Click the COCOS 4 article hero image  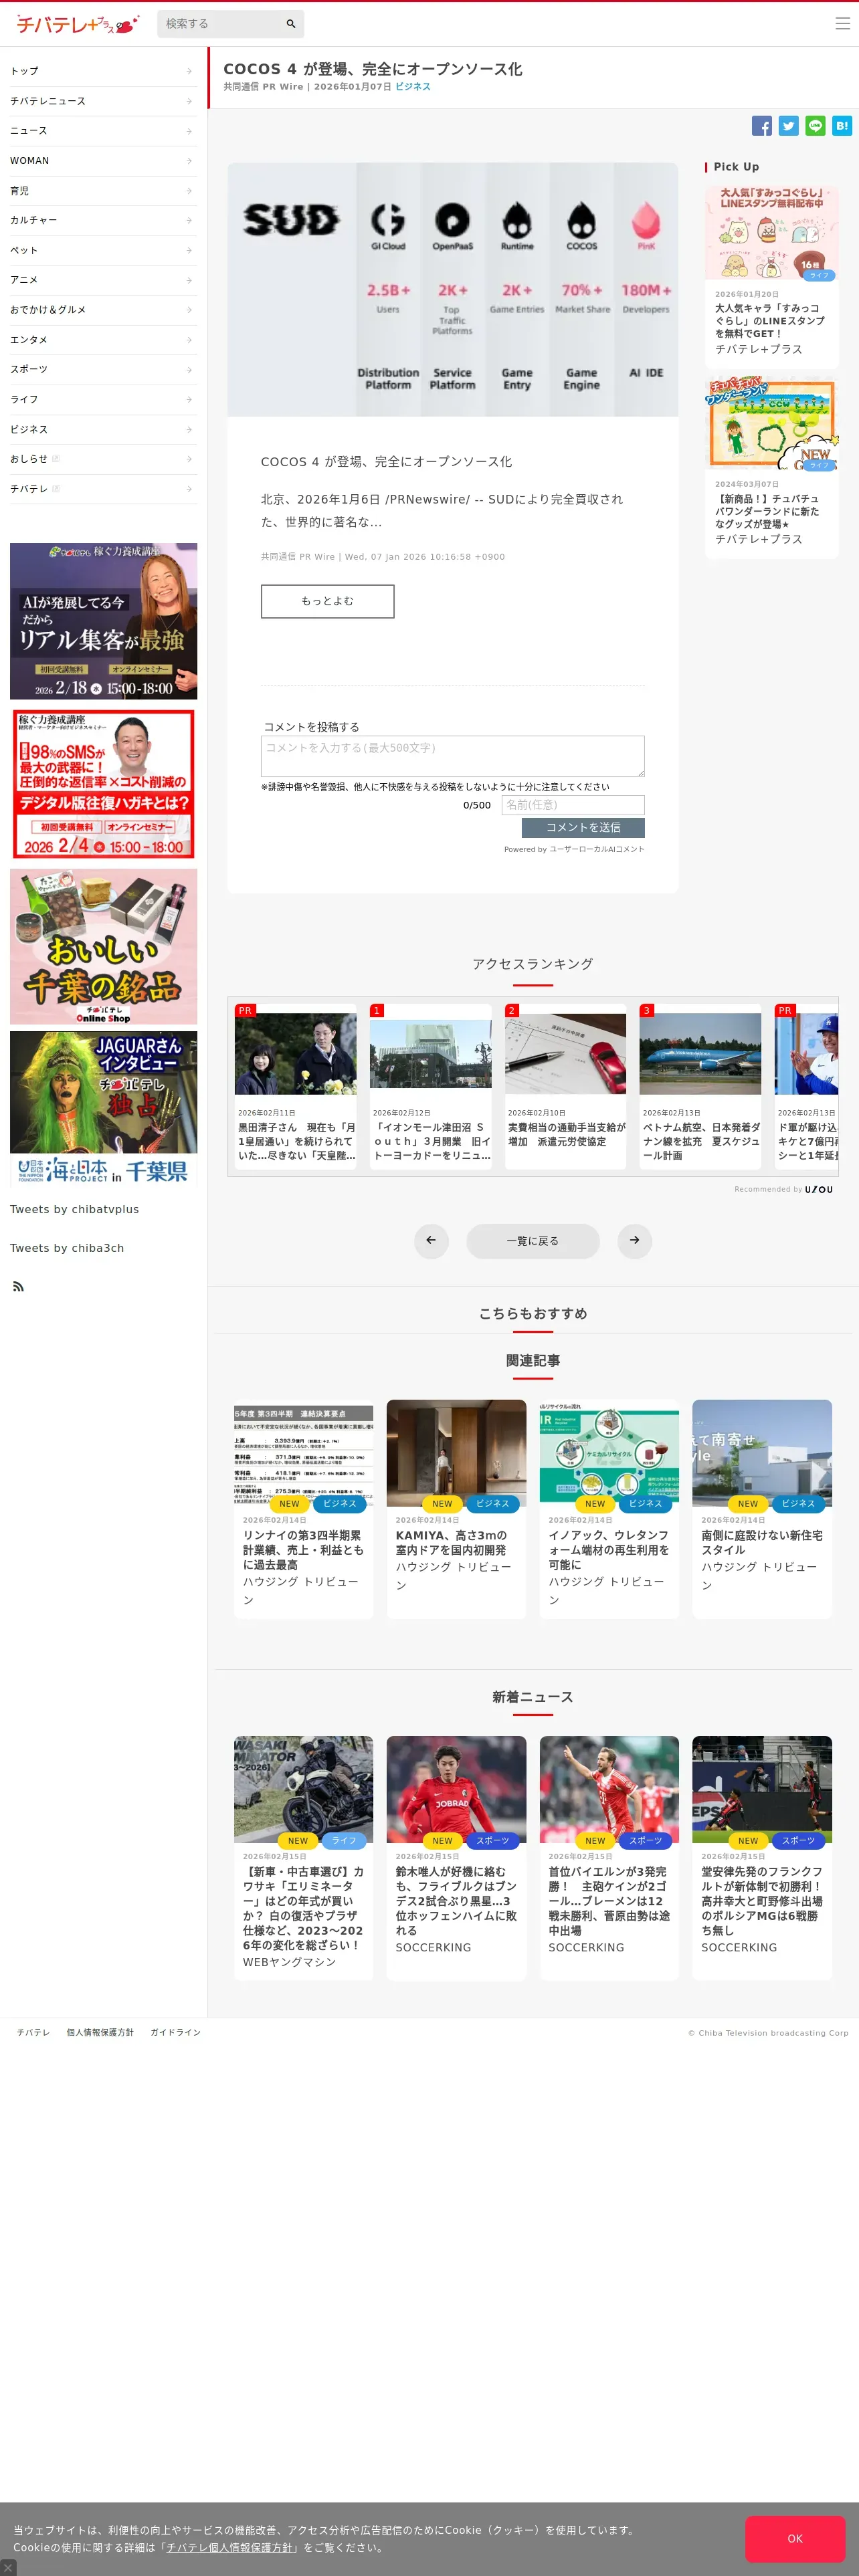point(452,289)
